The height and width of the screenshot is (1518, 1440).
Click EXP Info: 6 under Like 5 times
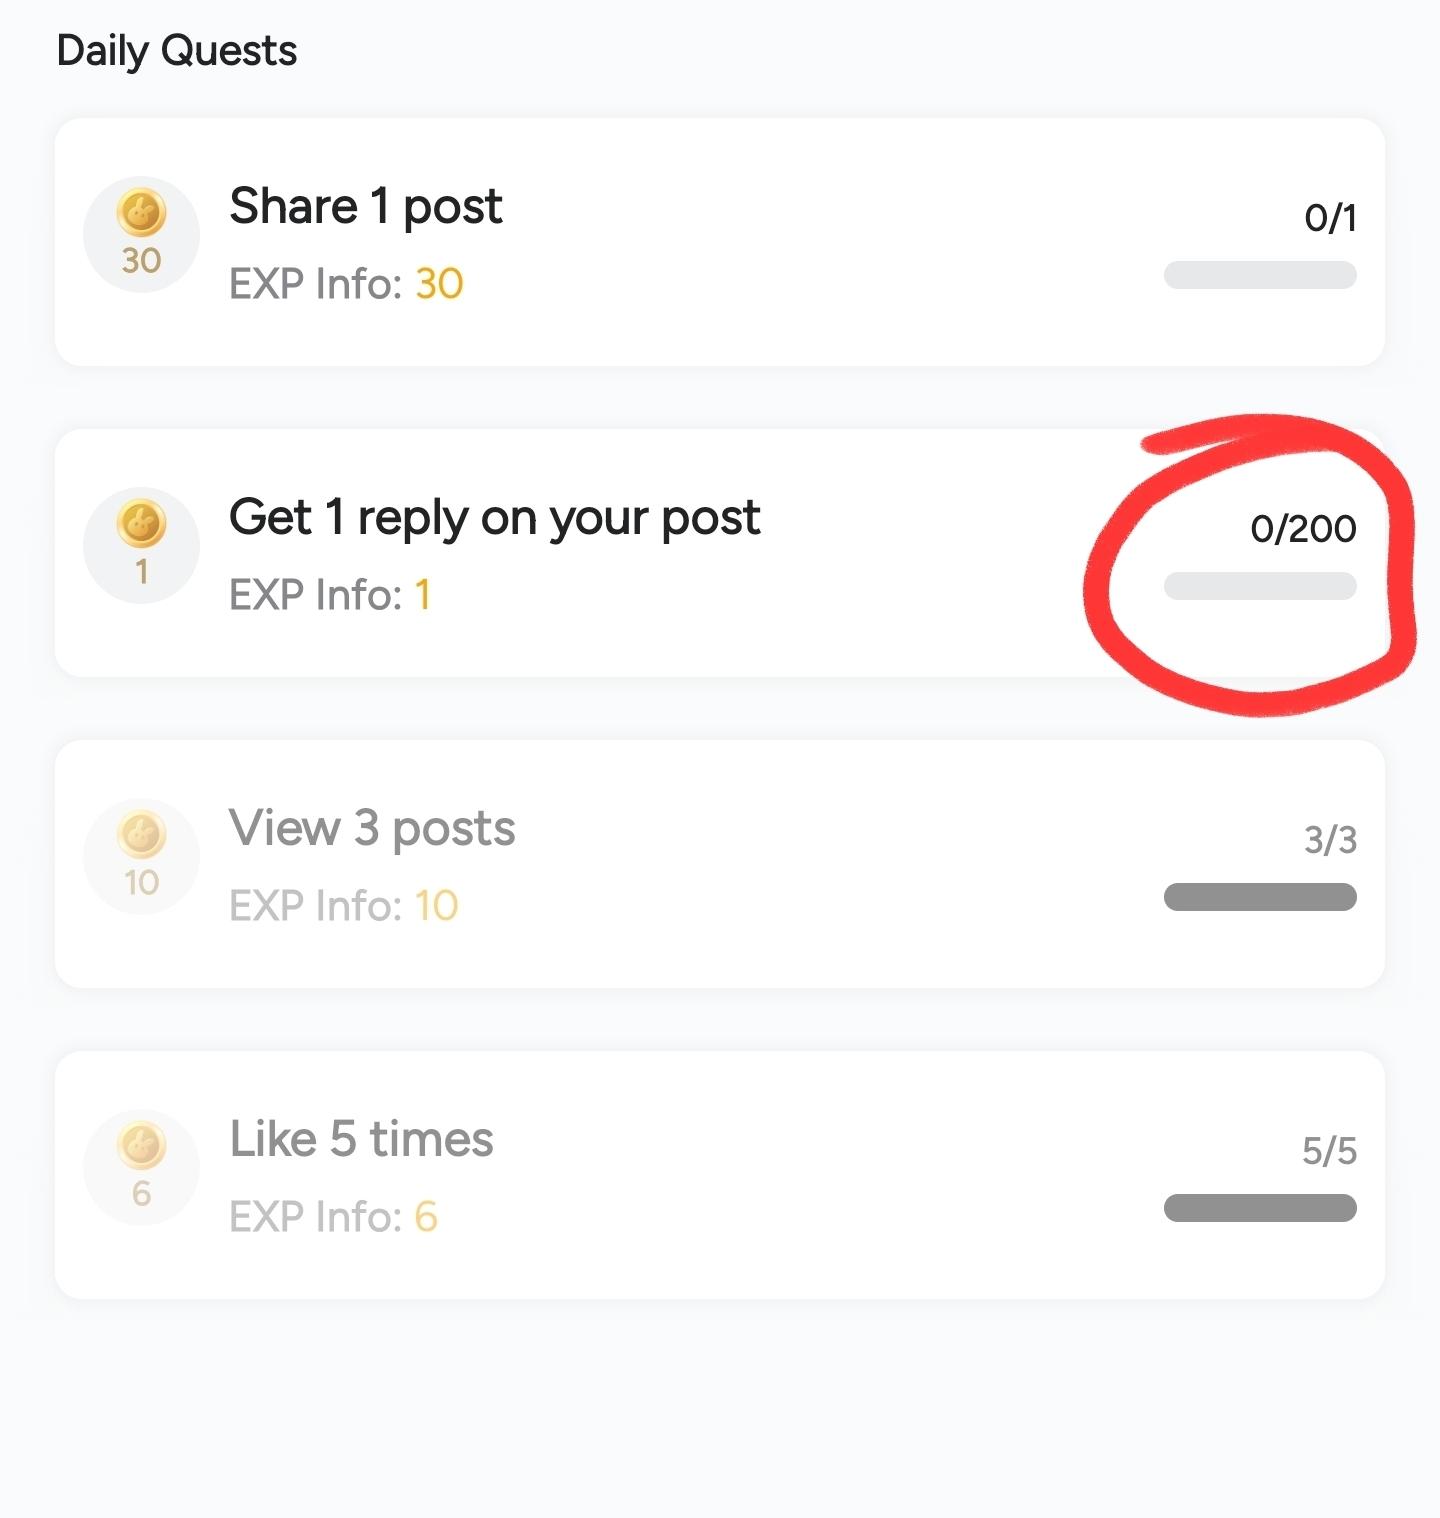point(333,1217)
